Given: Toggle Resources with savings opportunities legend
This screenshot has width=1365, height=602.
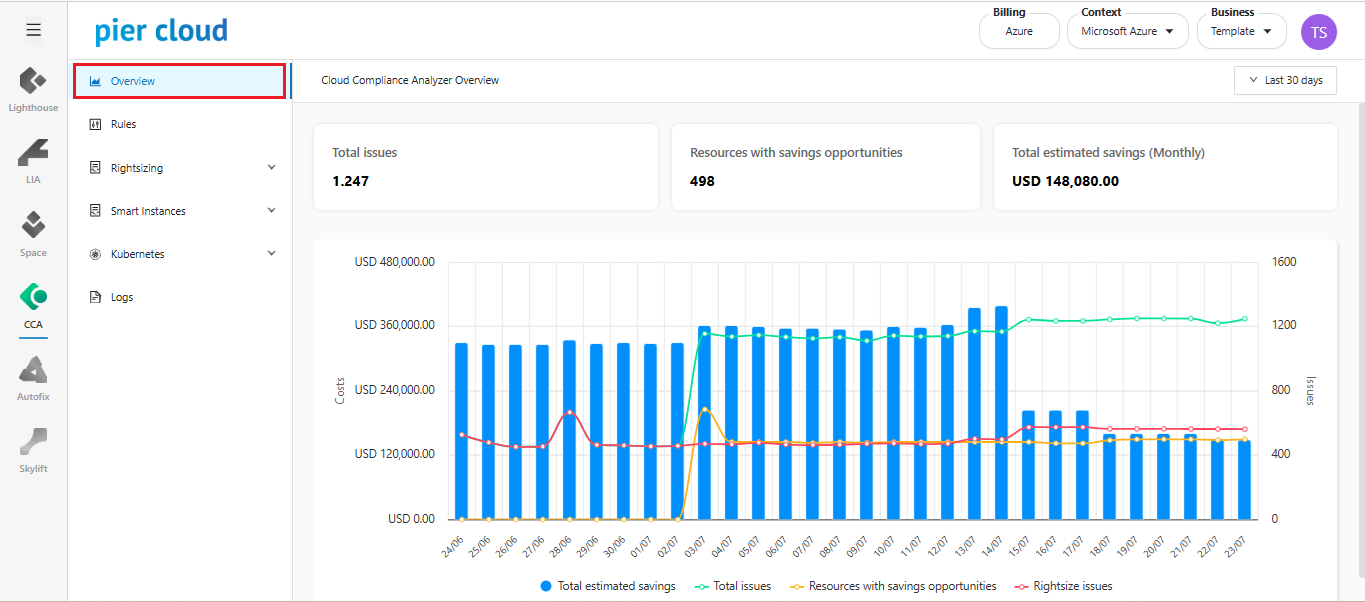Looking at the screenshot, I should [x=892, y=586].
